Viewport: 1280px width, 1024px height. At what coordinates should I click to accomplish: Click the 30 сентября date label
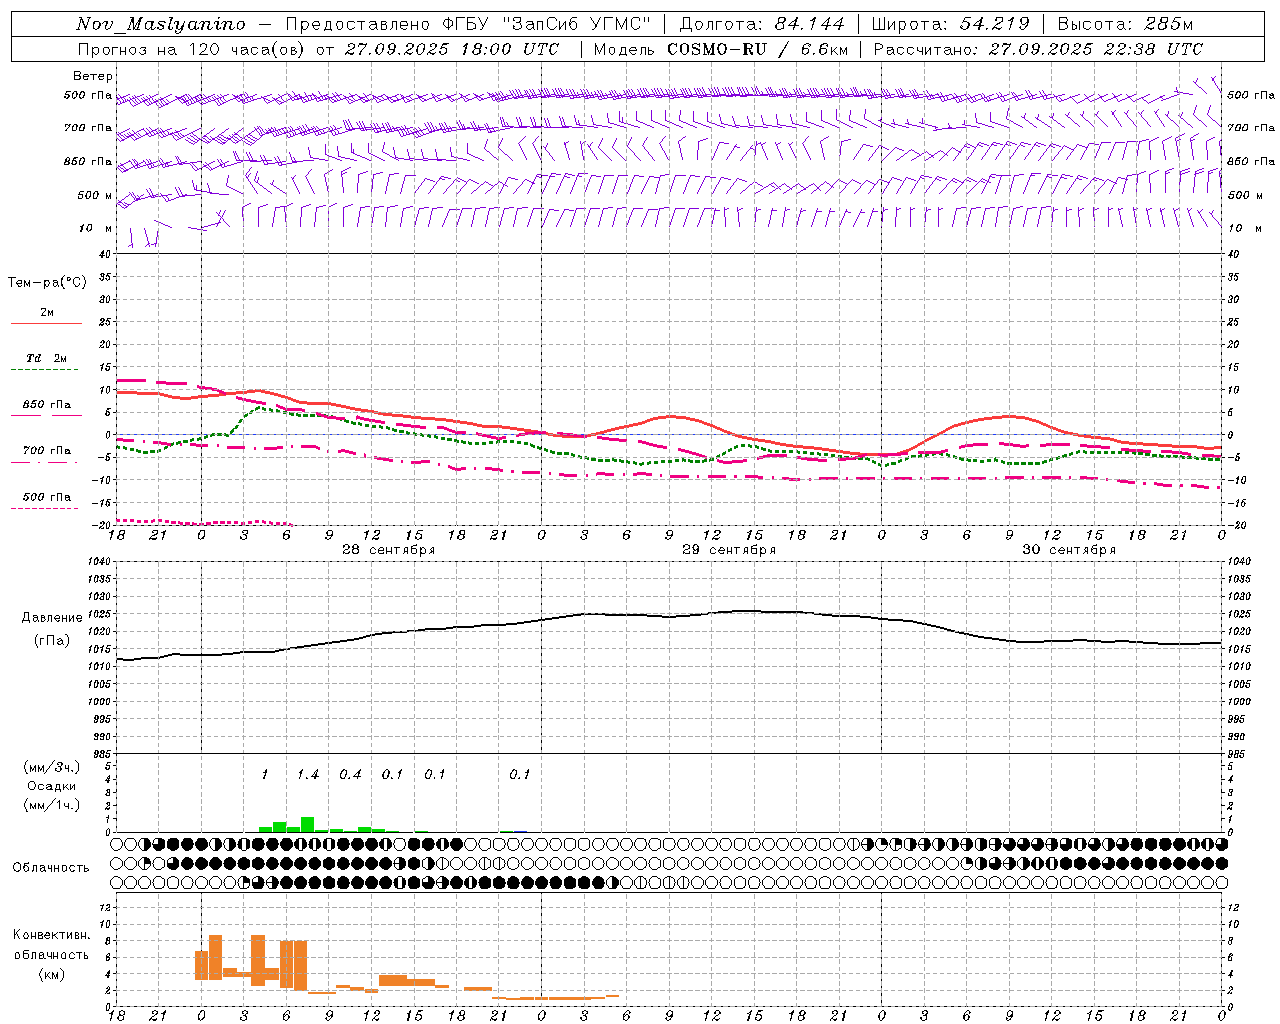tap(1069, 550)
